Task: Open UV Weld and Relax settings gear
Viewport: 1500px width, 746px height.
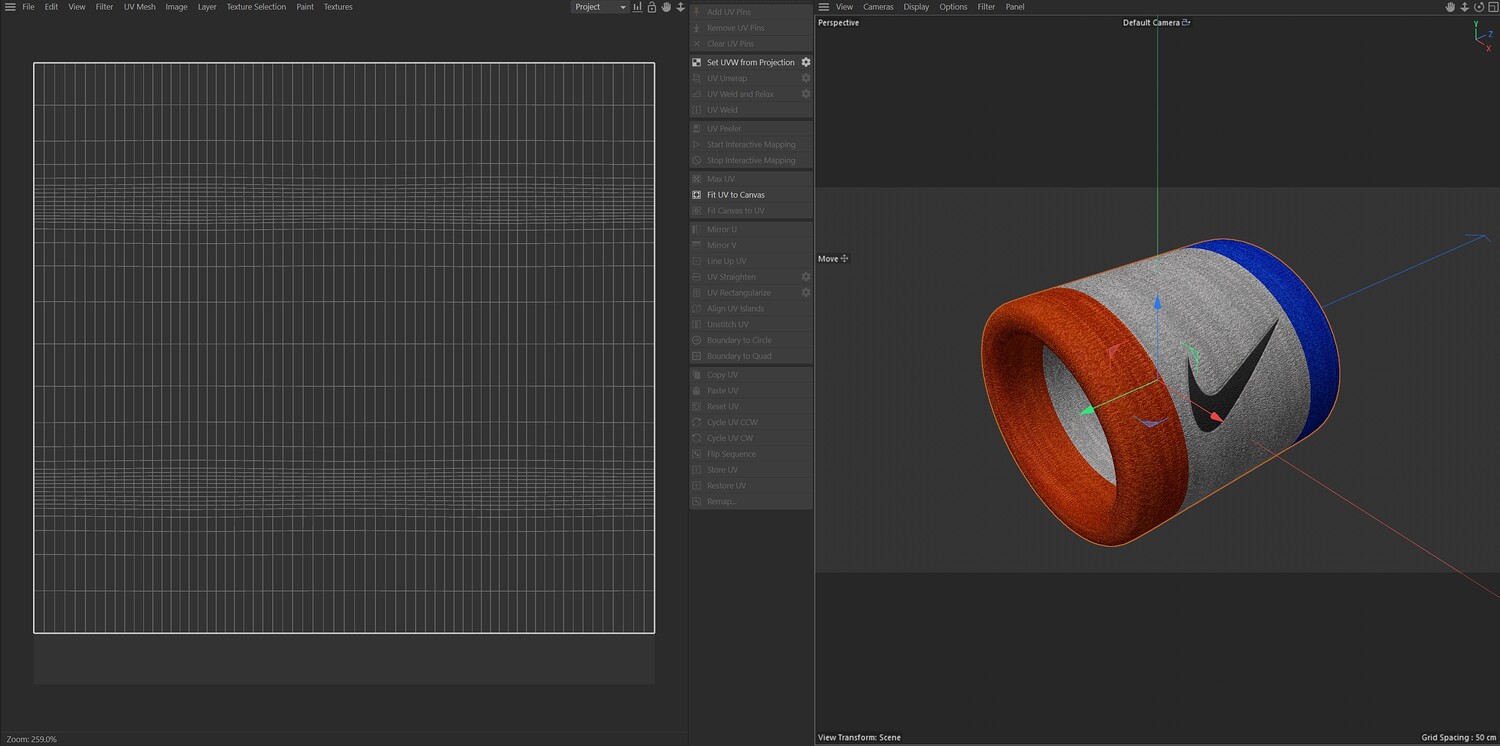Action: (x=806, y=94)
